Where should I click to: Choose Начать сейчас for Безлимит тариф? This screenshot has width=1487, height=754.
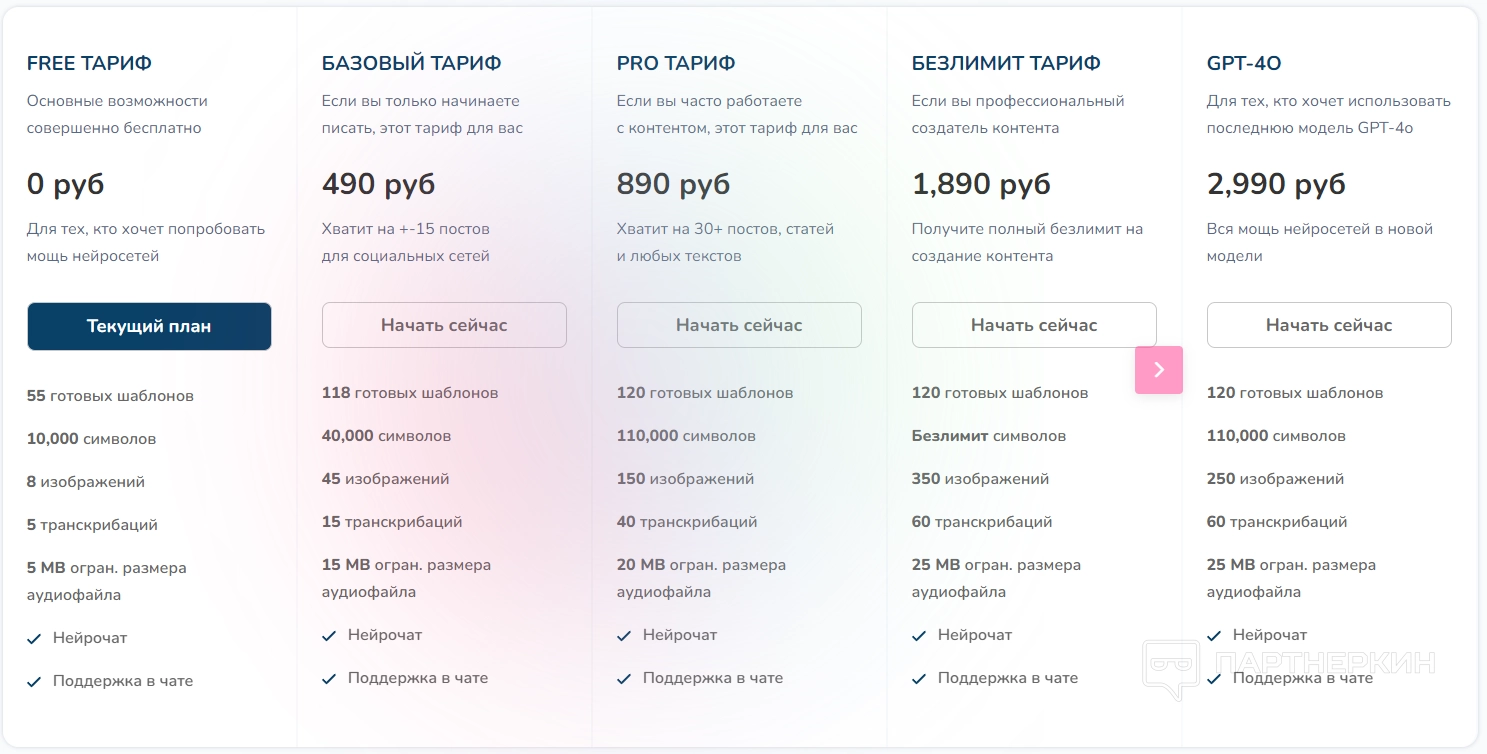[x=1034, y=325]
